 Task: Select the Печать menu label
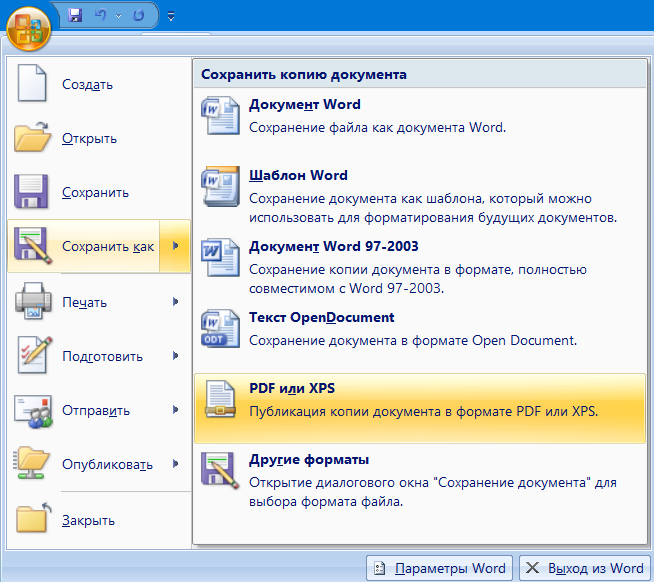click(x=84, y=302)
